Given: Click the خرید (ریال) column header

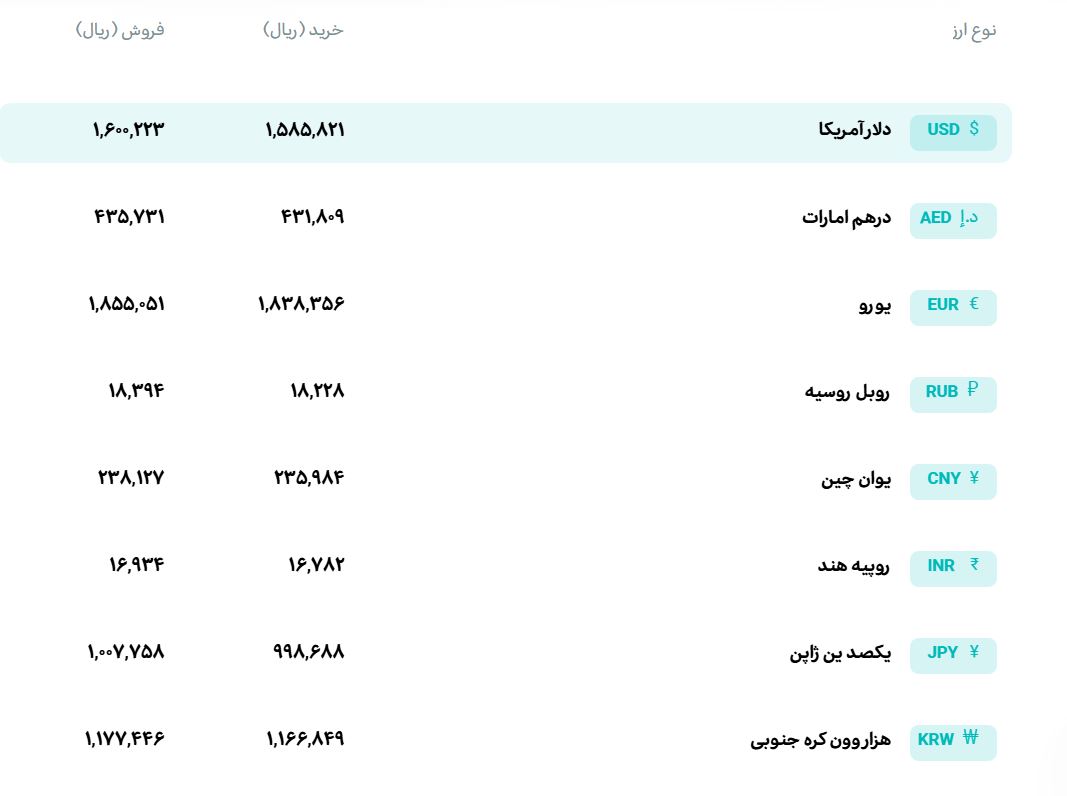Looking at the screenshot, I should pyautogui.click(x=303, y=30).
